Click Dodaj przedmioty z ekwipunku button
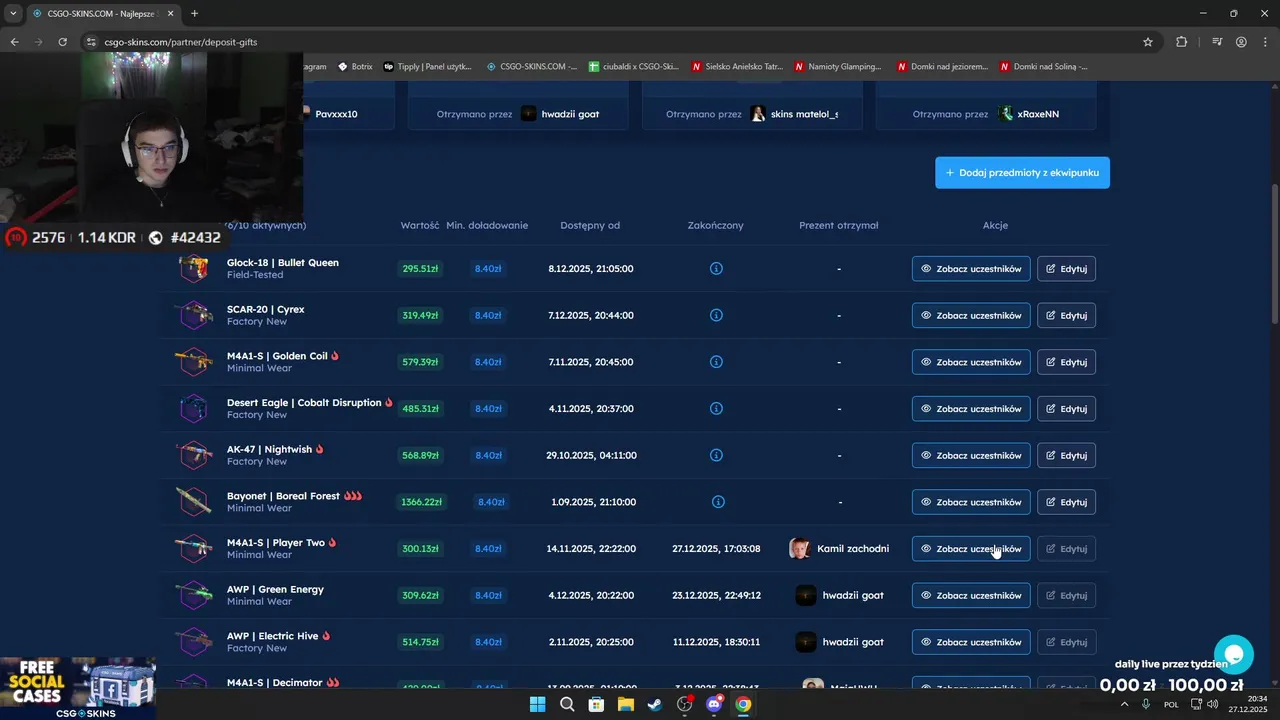The image size is (1280, 720). tap(1022, 172)
